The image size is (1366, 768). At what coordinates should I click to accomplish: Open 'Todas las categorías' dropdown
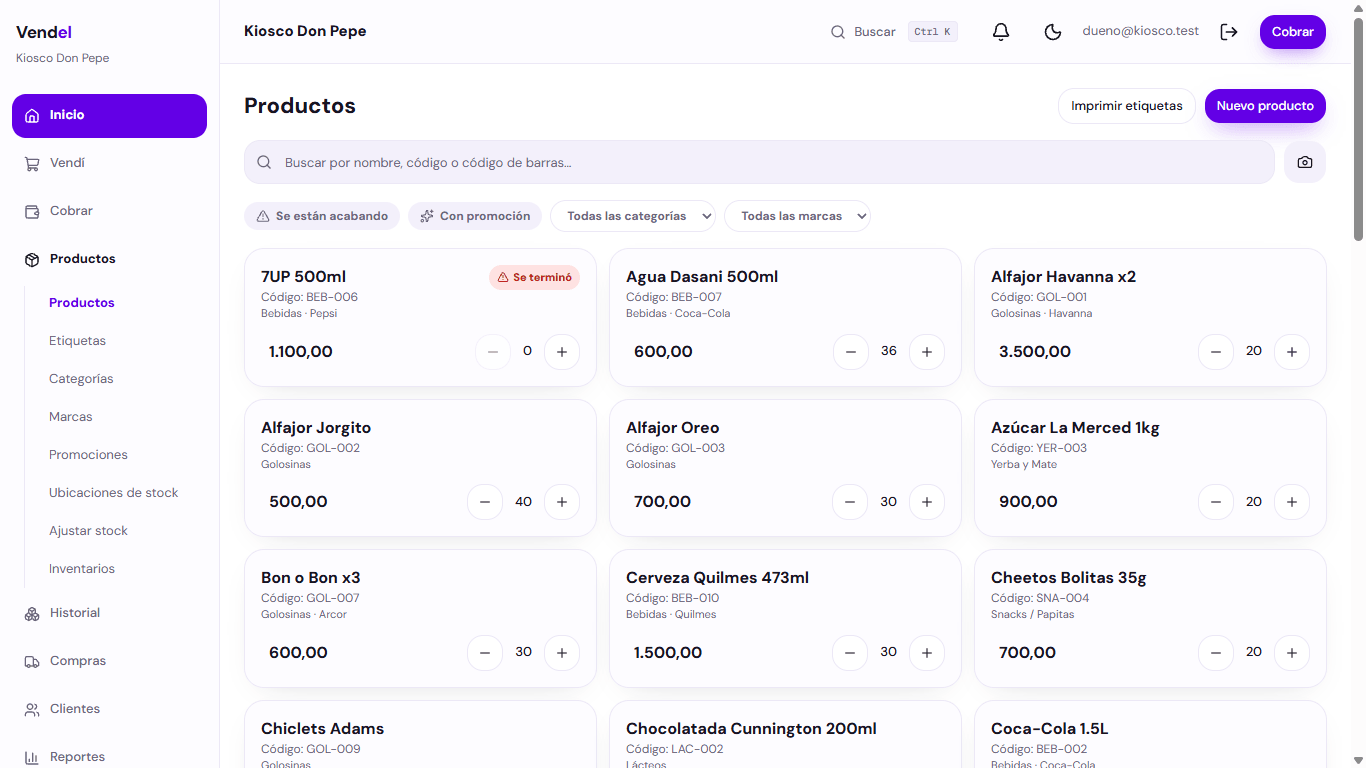(x=633, y=216)
